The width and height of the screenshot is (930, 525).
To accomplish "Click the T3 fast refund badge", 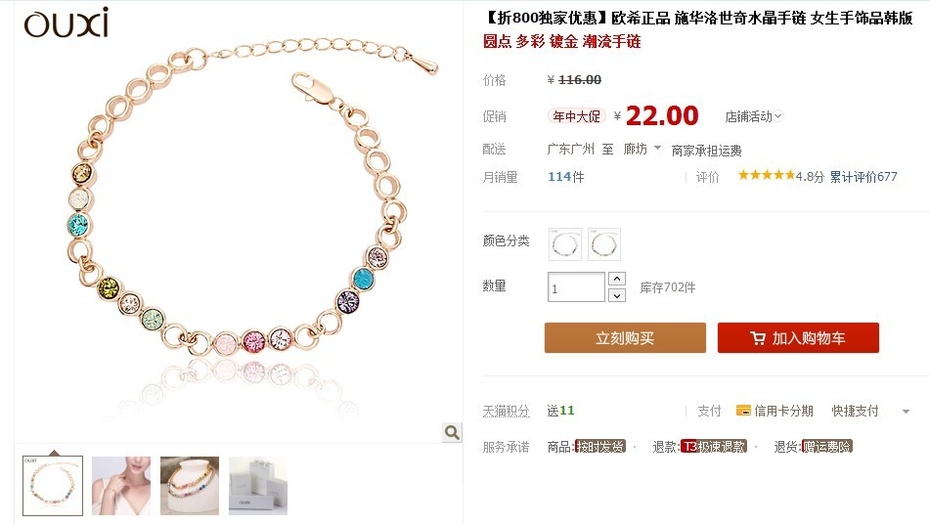I will point(714,447).
